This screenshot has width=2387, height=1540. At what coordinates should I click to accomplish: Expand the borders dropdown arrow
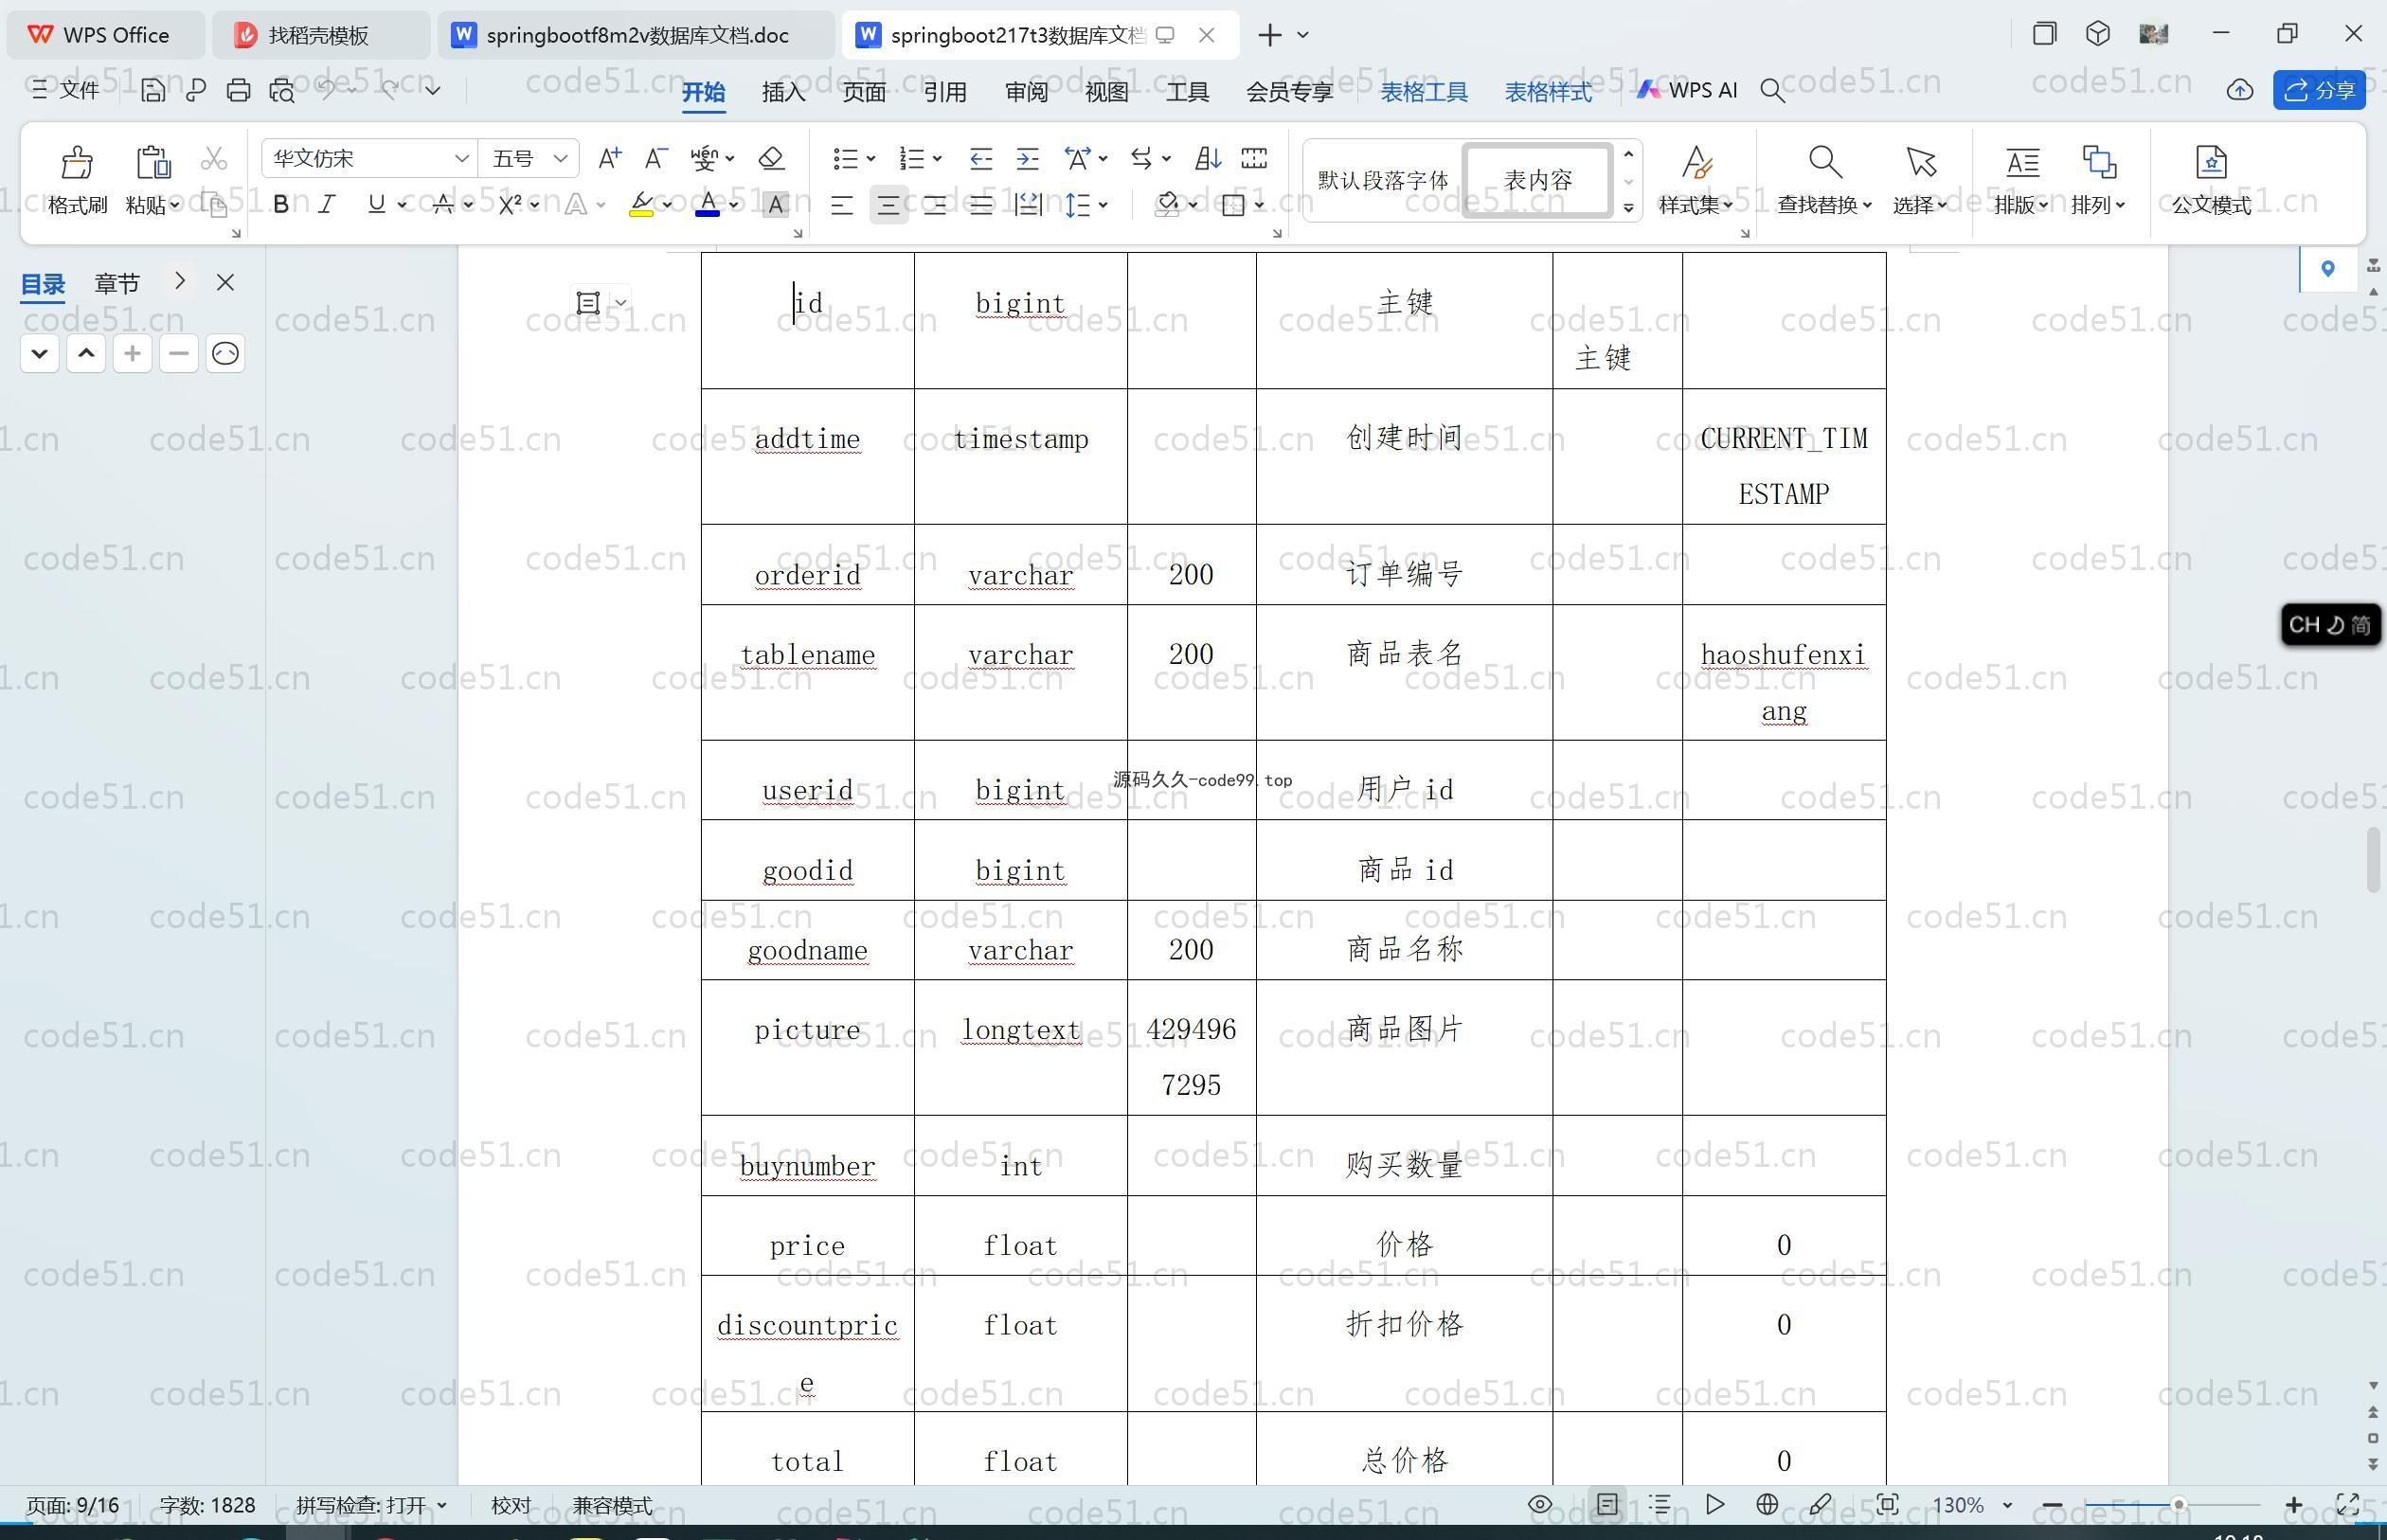click(x=1259, y=205)
